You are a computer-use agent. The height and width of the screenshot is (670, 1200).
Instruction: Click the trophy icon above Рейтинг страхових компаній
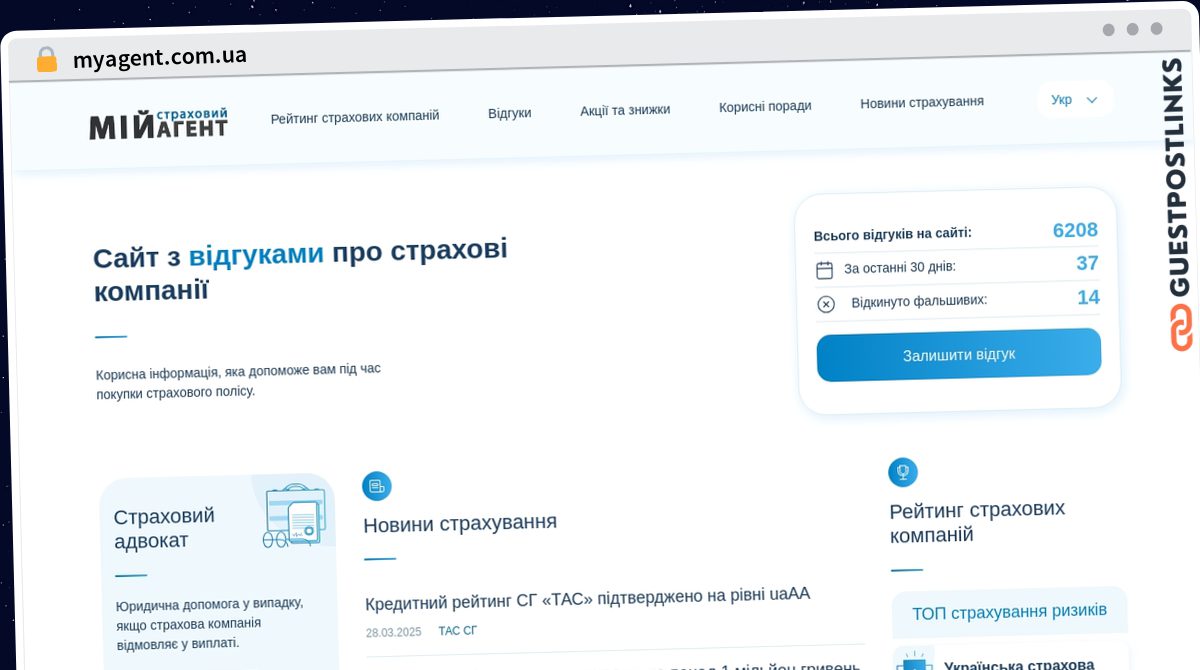(903, 472)
